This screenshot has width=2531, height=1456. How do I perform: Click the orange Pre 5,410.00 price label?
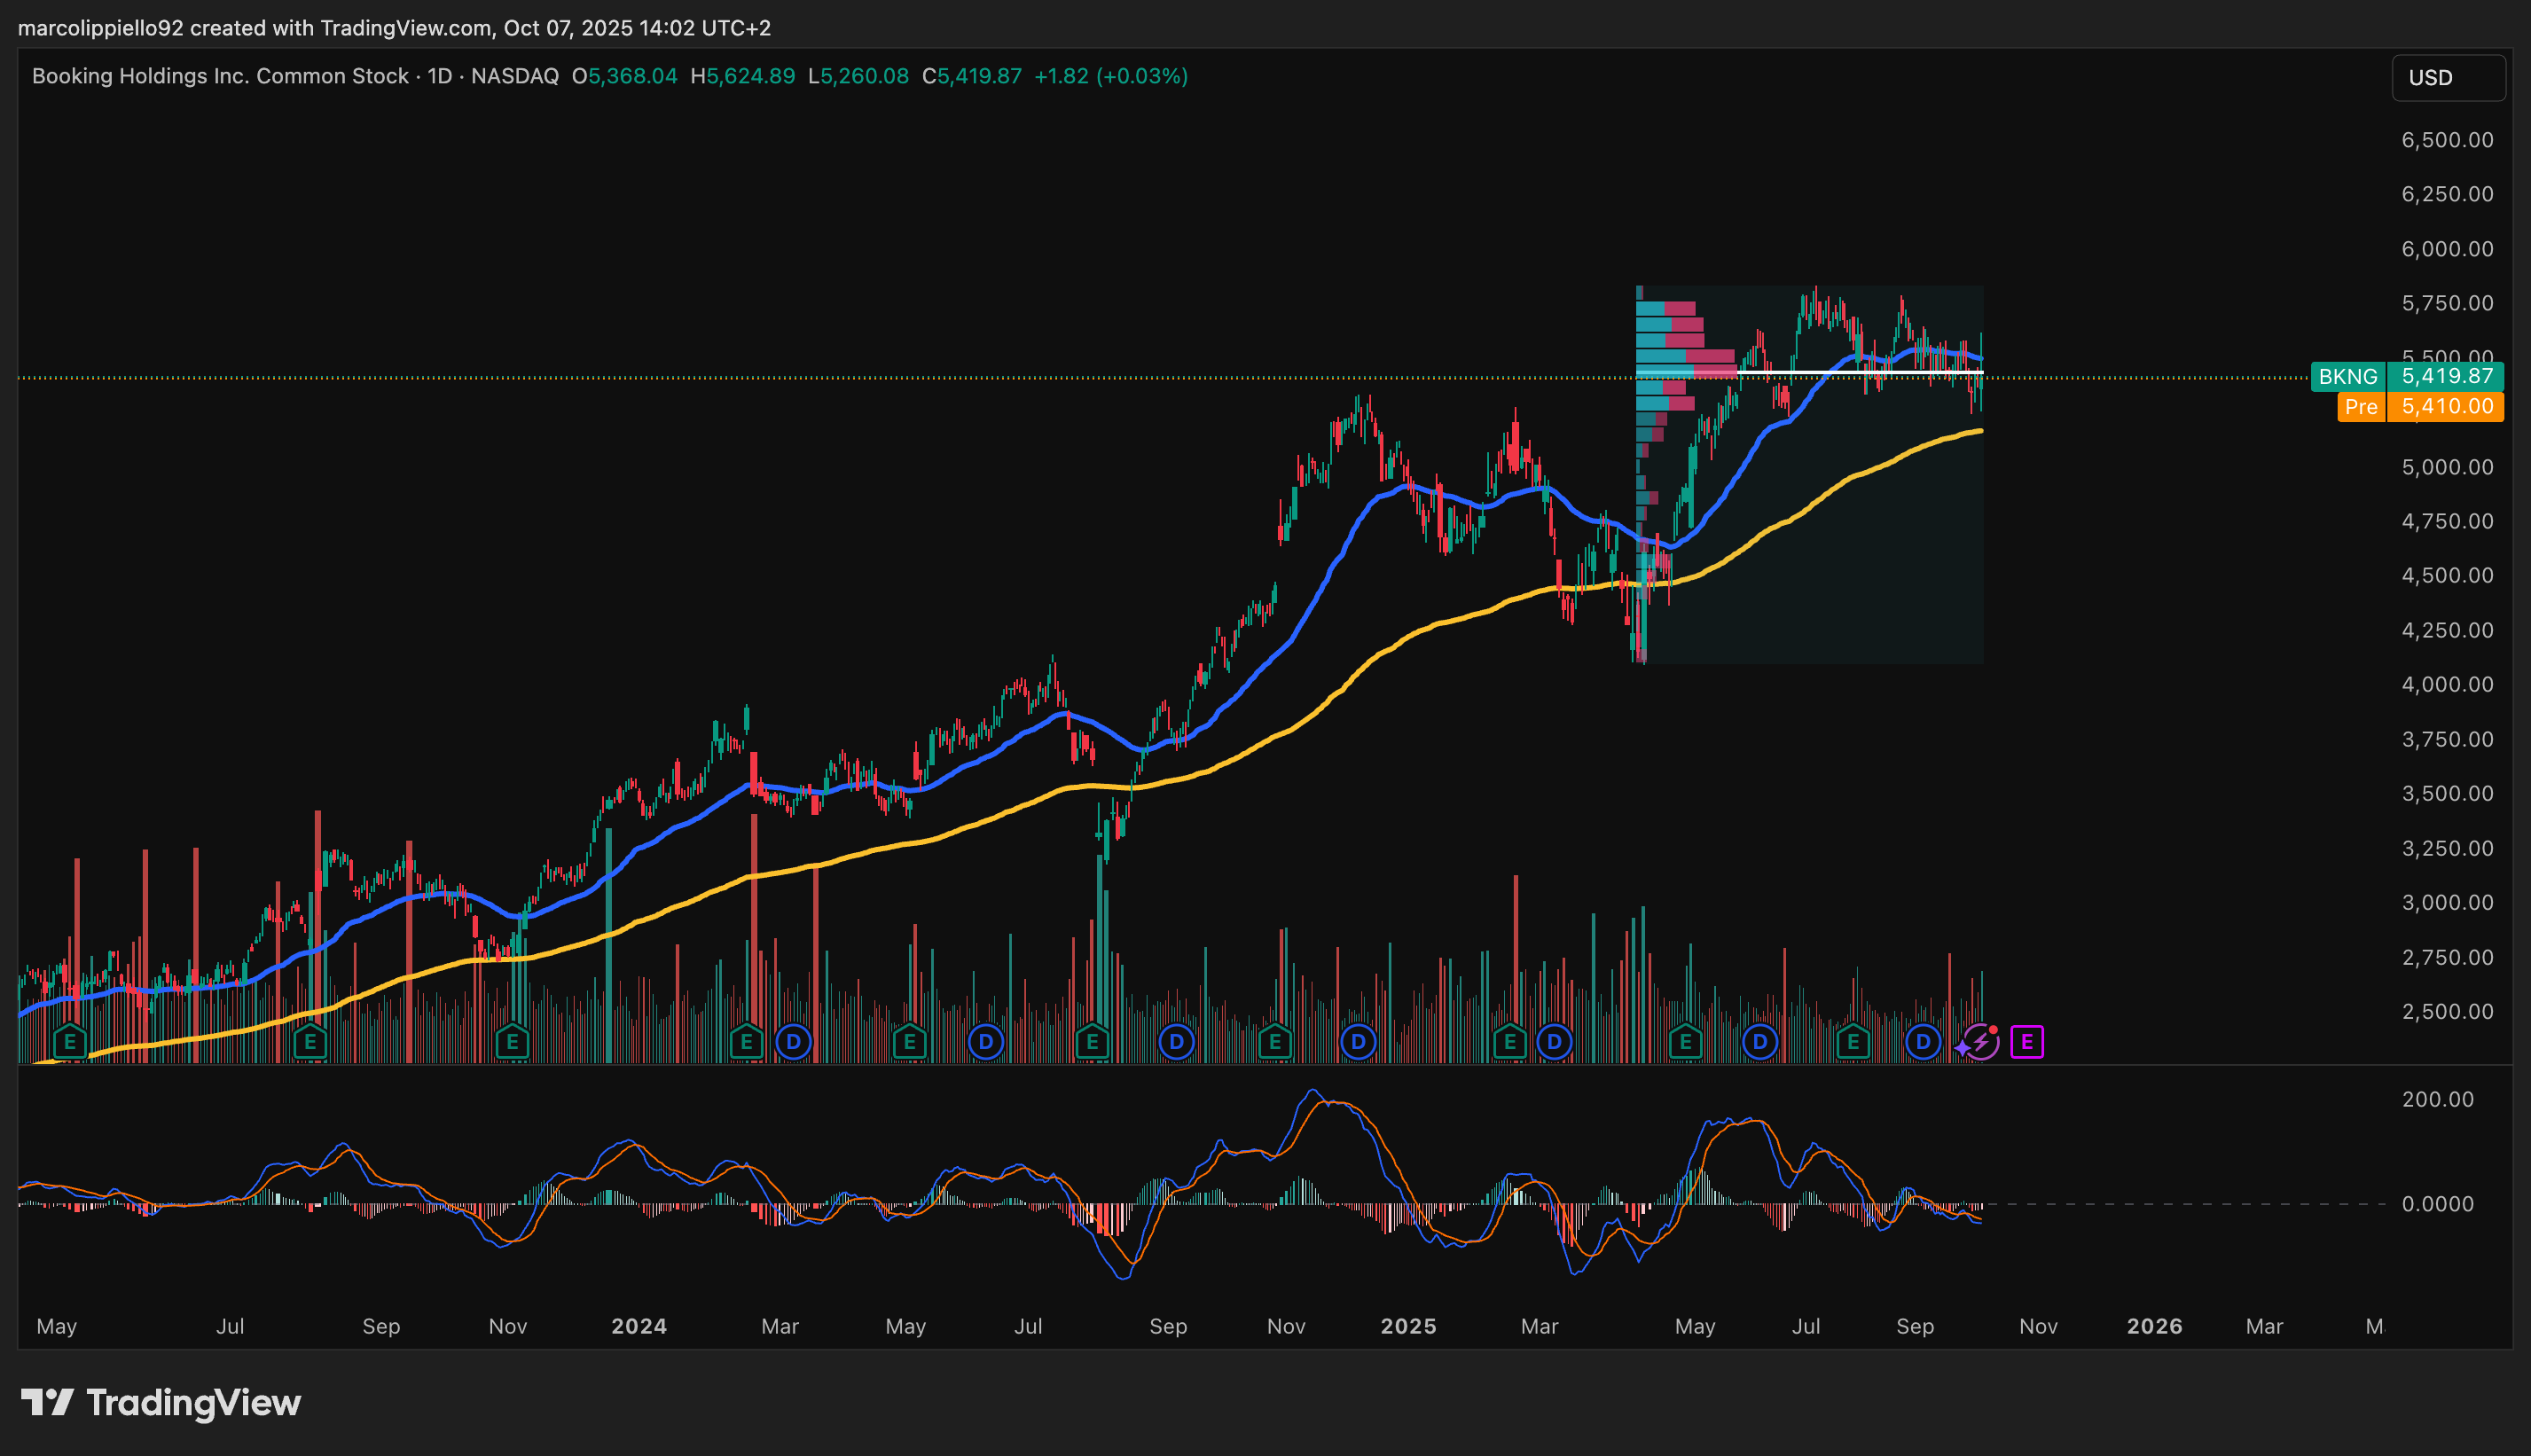pyautogui.click(x=2420, y=406)
